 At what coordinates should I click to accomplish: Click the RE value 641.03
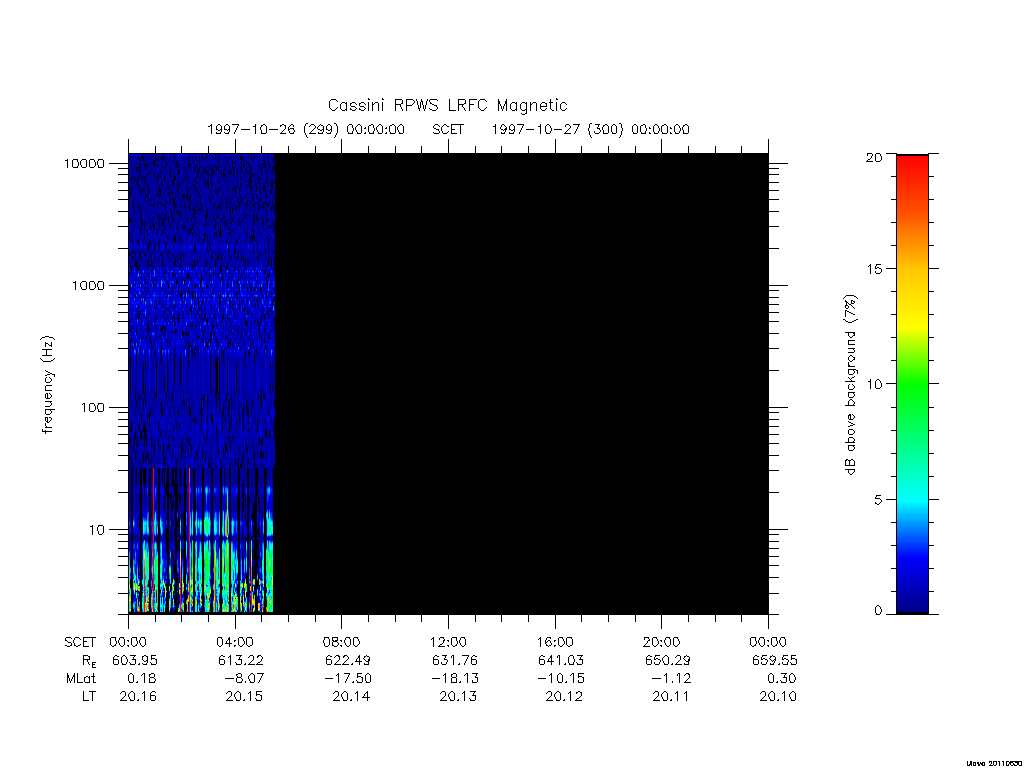click(561, 660)
